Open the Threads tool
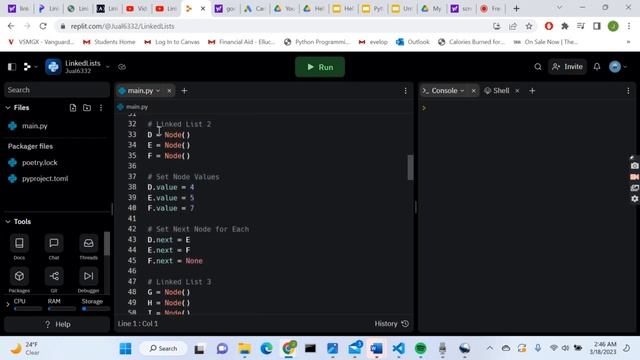Viewport: 640px width, 360px height. click(89, 247)
